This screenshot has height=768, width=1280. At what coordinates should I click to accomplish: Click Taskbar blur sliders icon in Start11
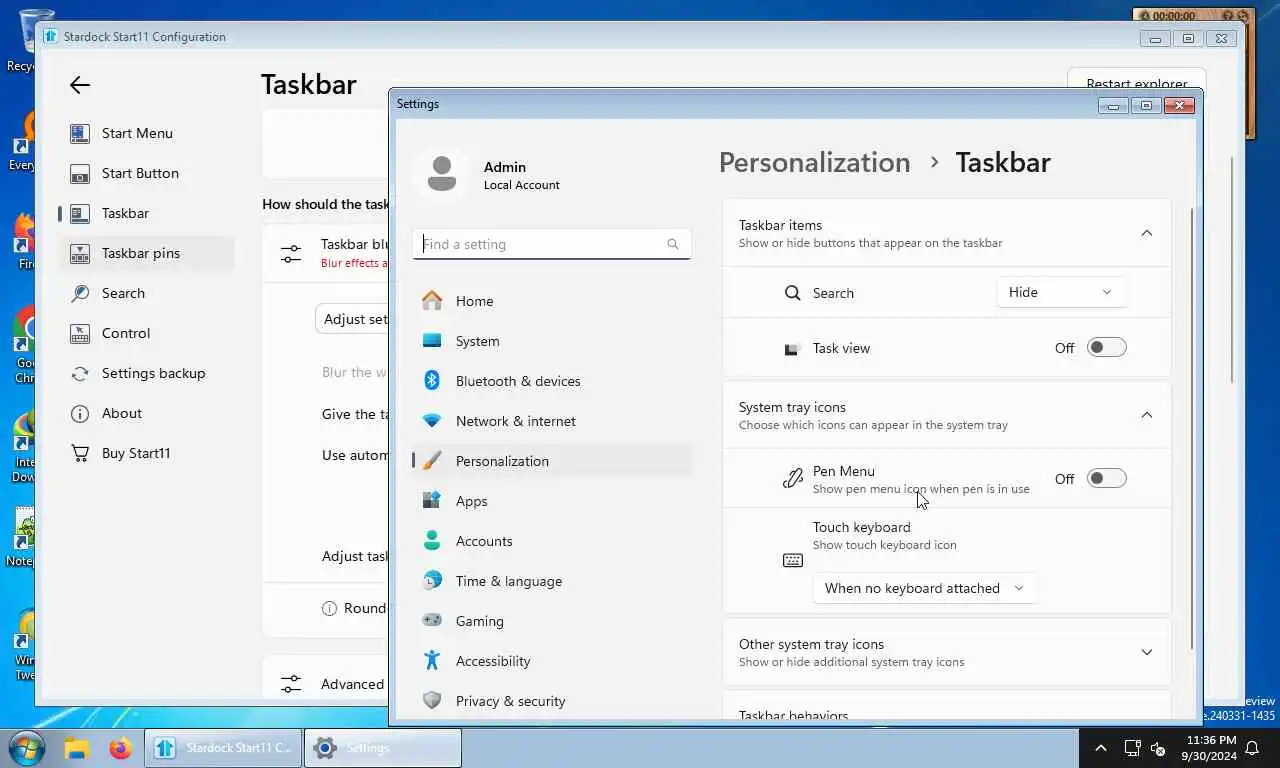(x=291, y=253)
